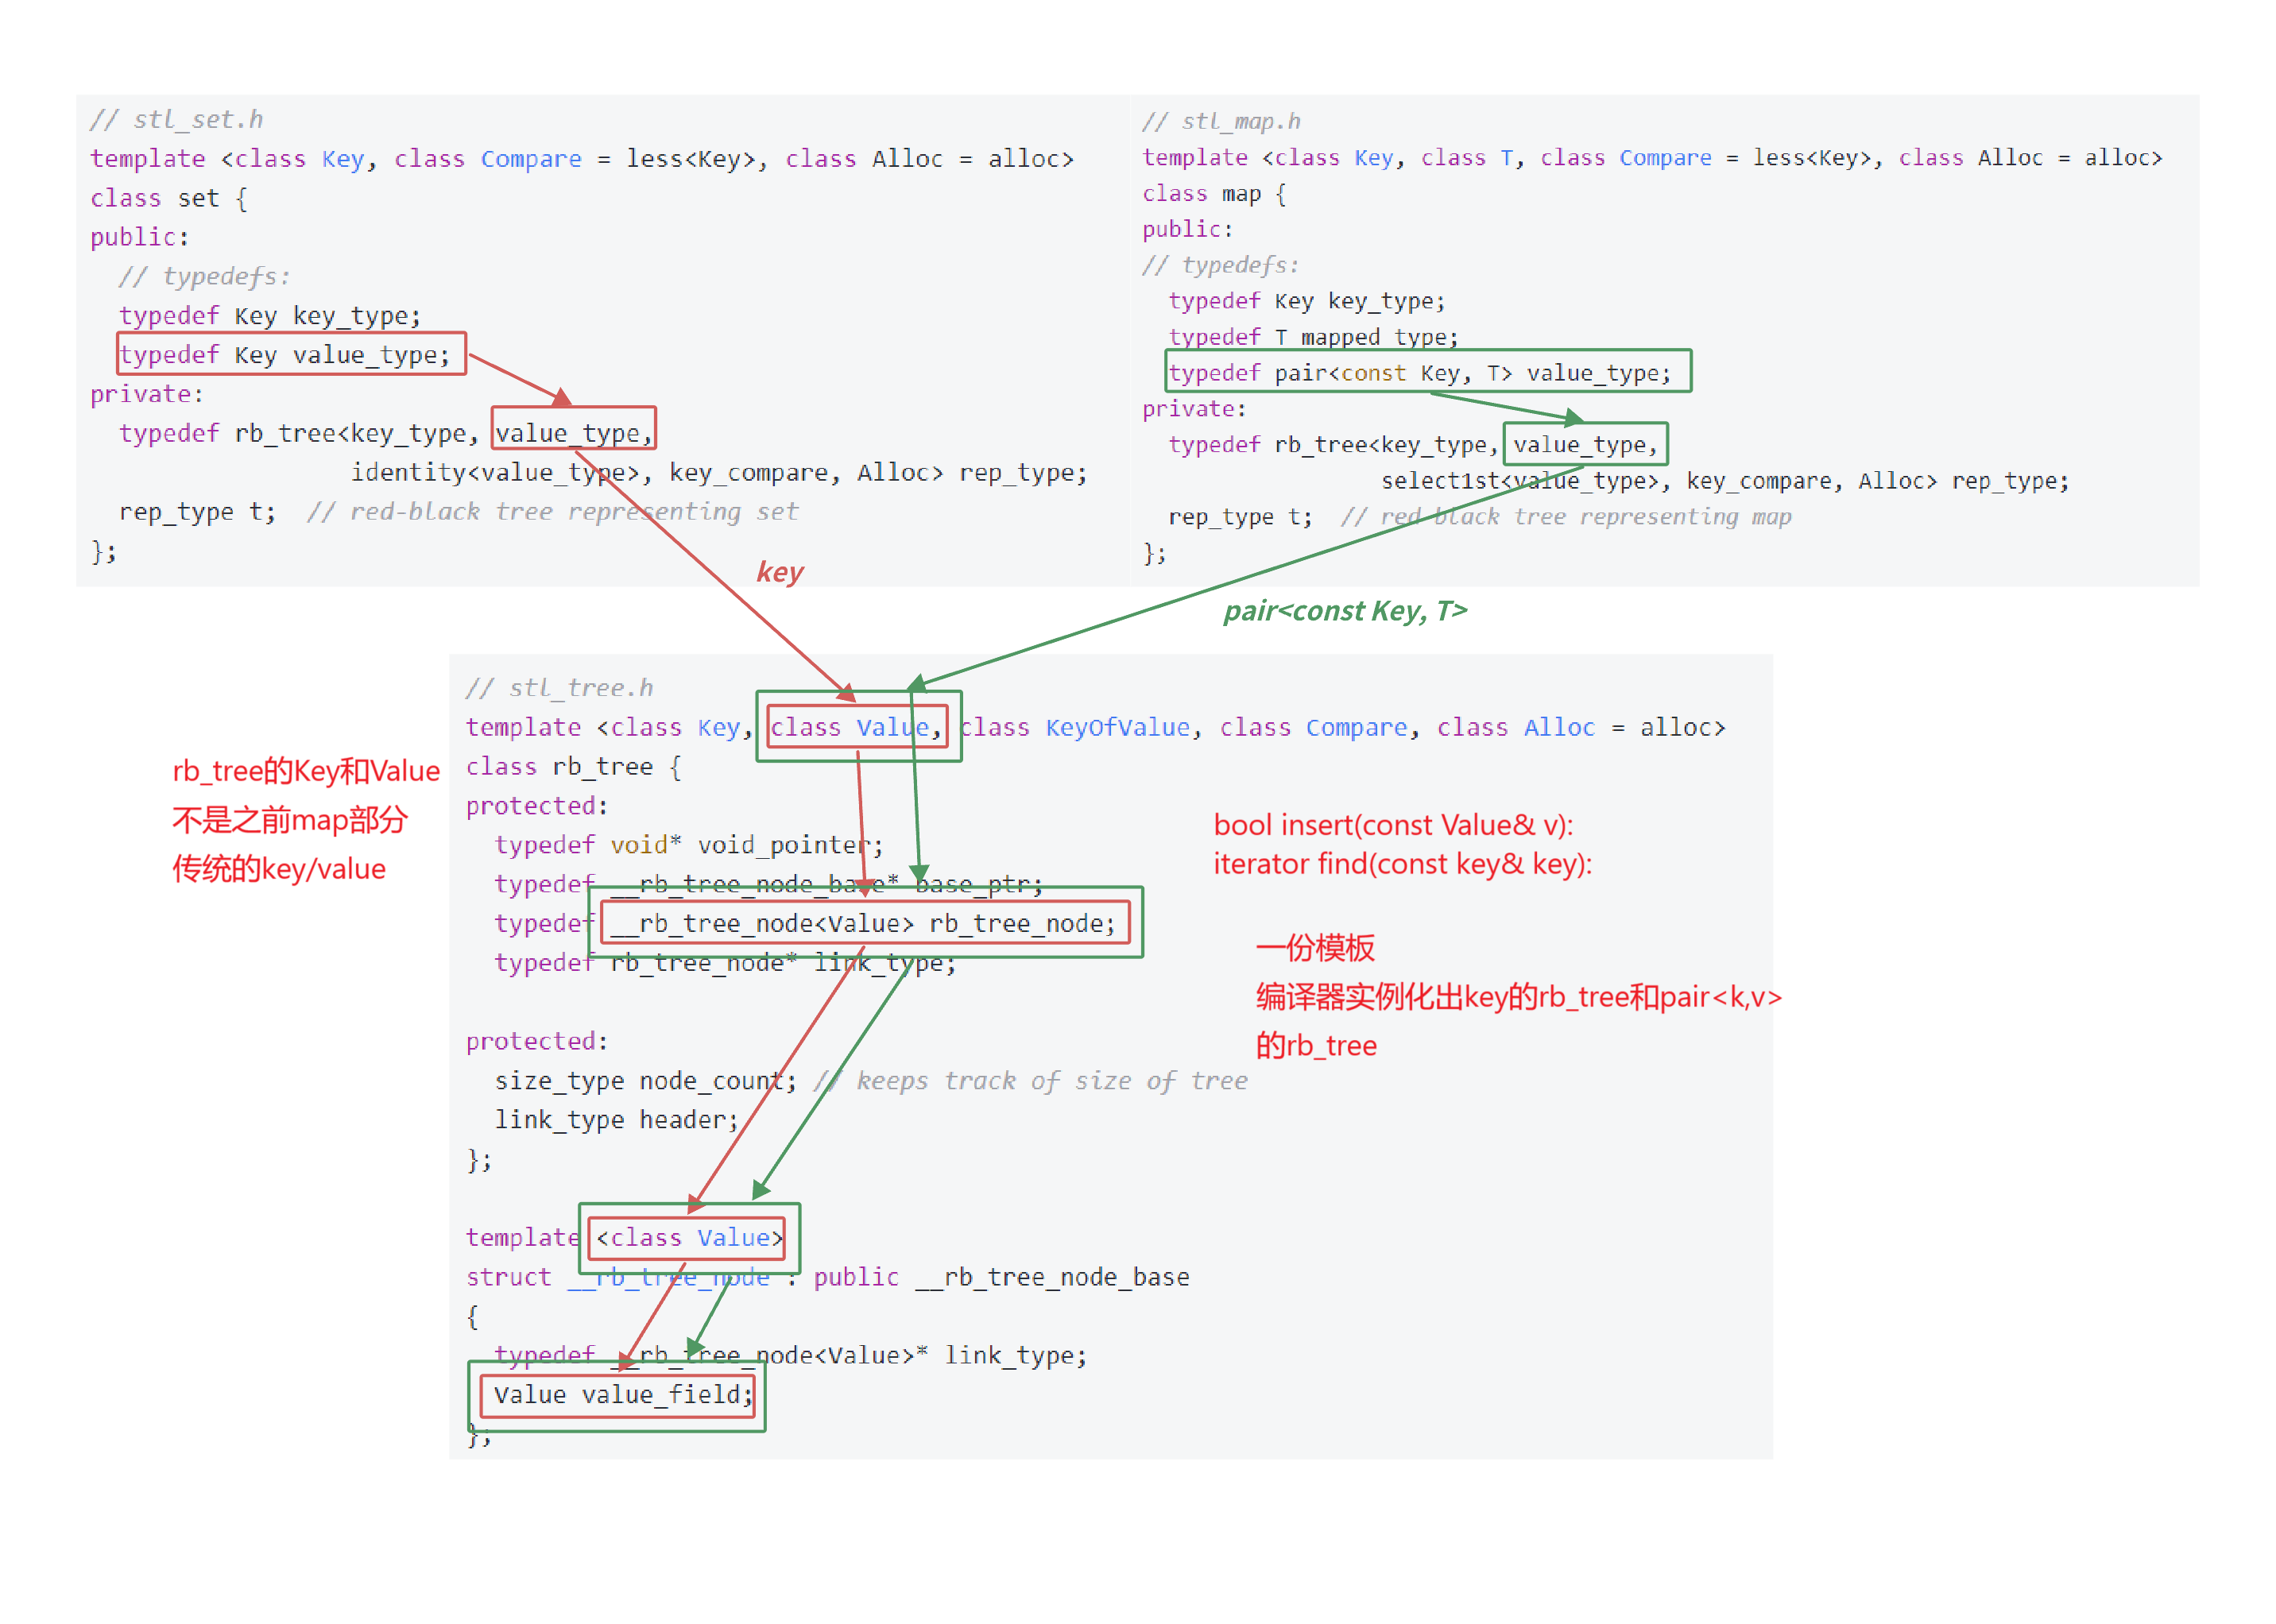Click the '传统的key/value' annotation line
This screenshot has width=2276, height=1624.
coord(279,869)
